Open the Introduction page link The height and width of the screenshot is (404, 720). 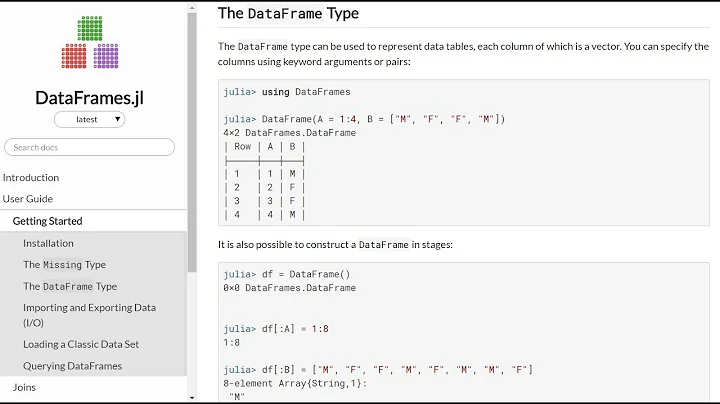(31, 177)
